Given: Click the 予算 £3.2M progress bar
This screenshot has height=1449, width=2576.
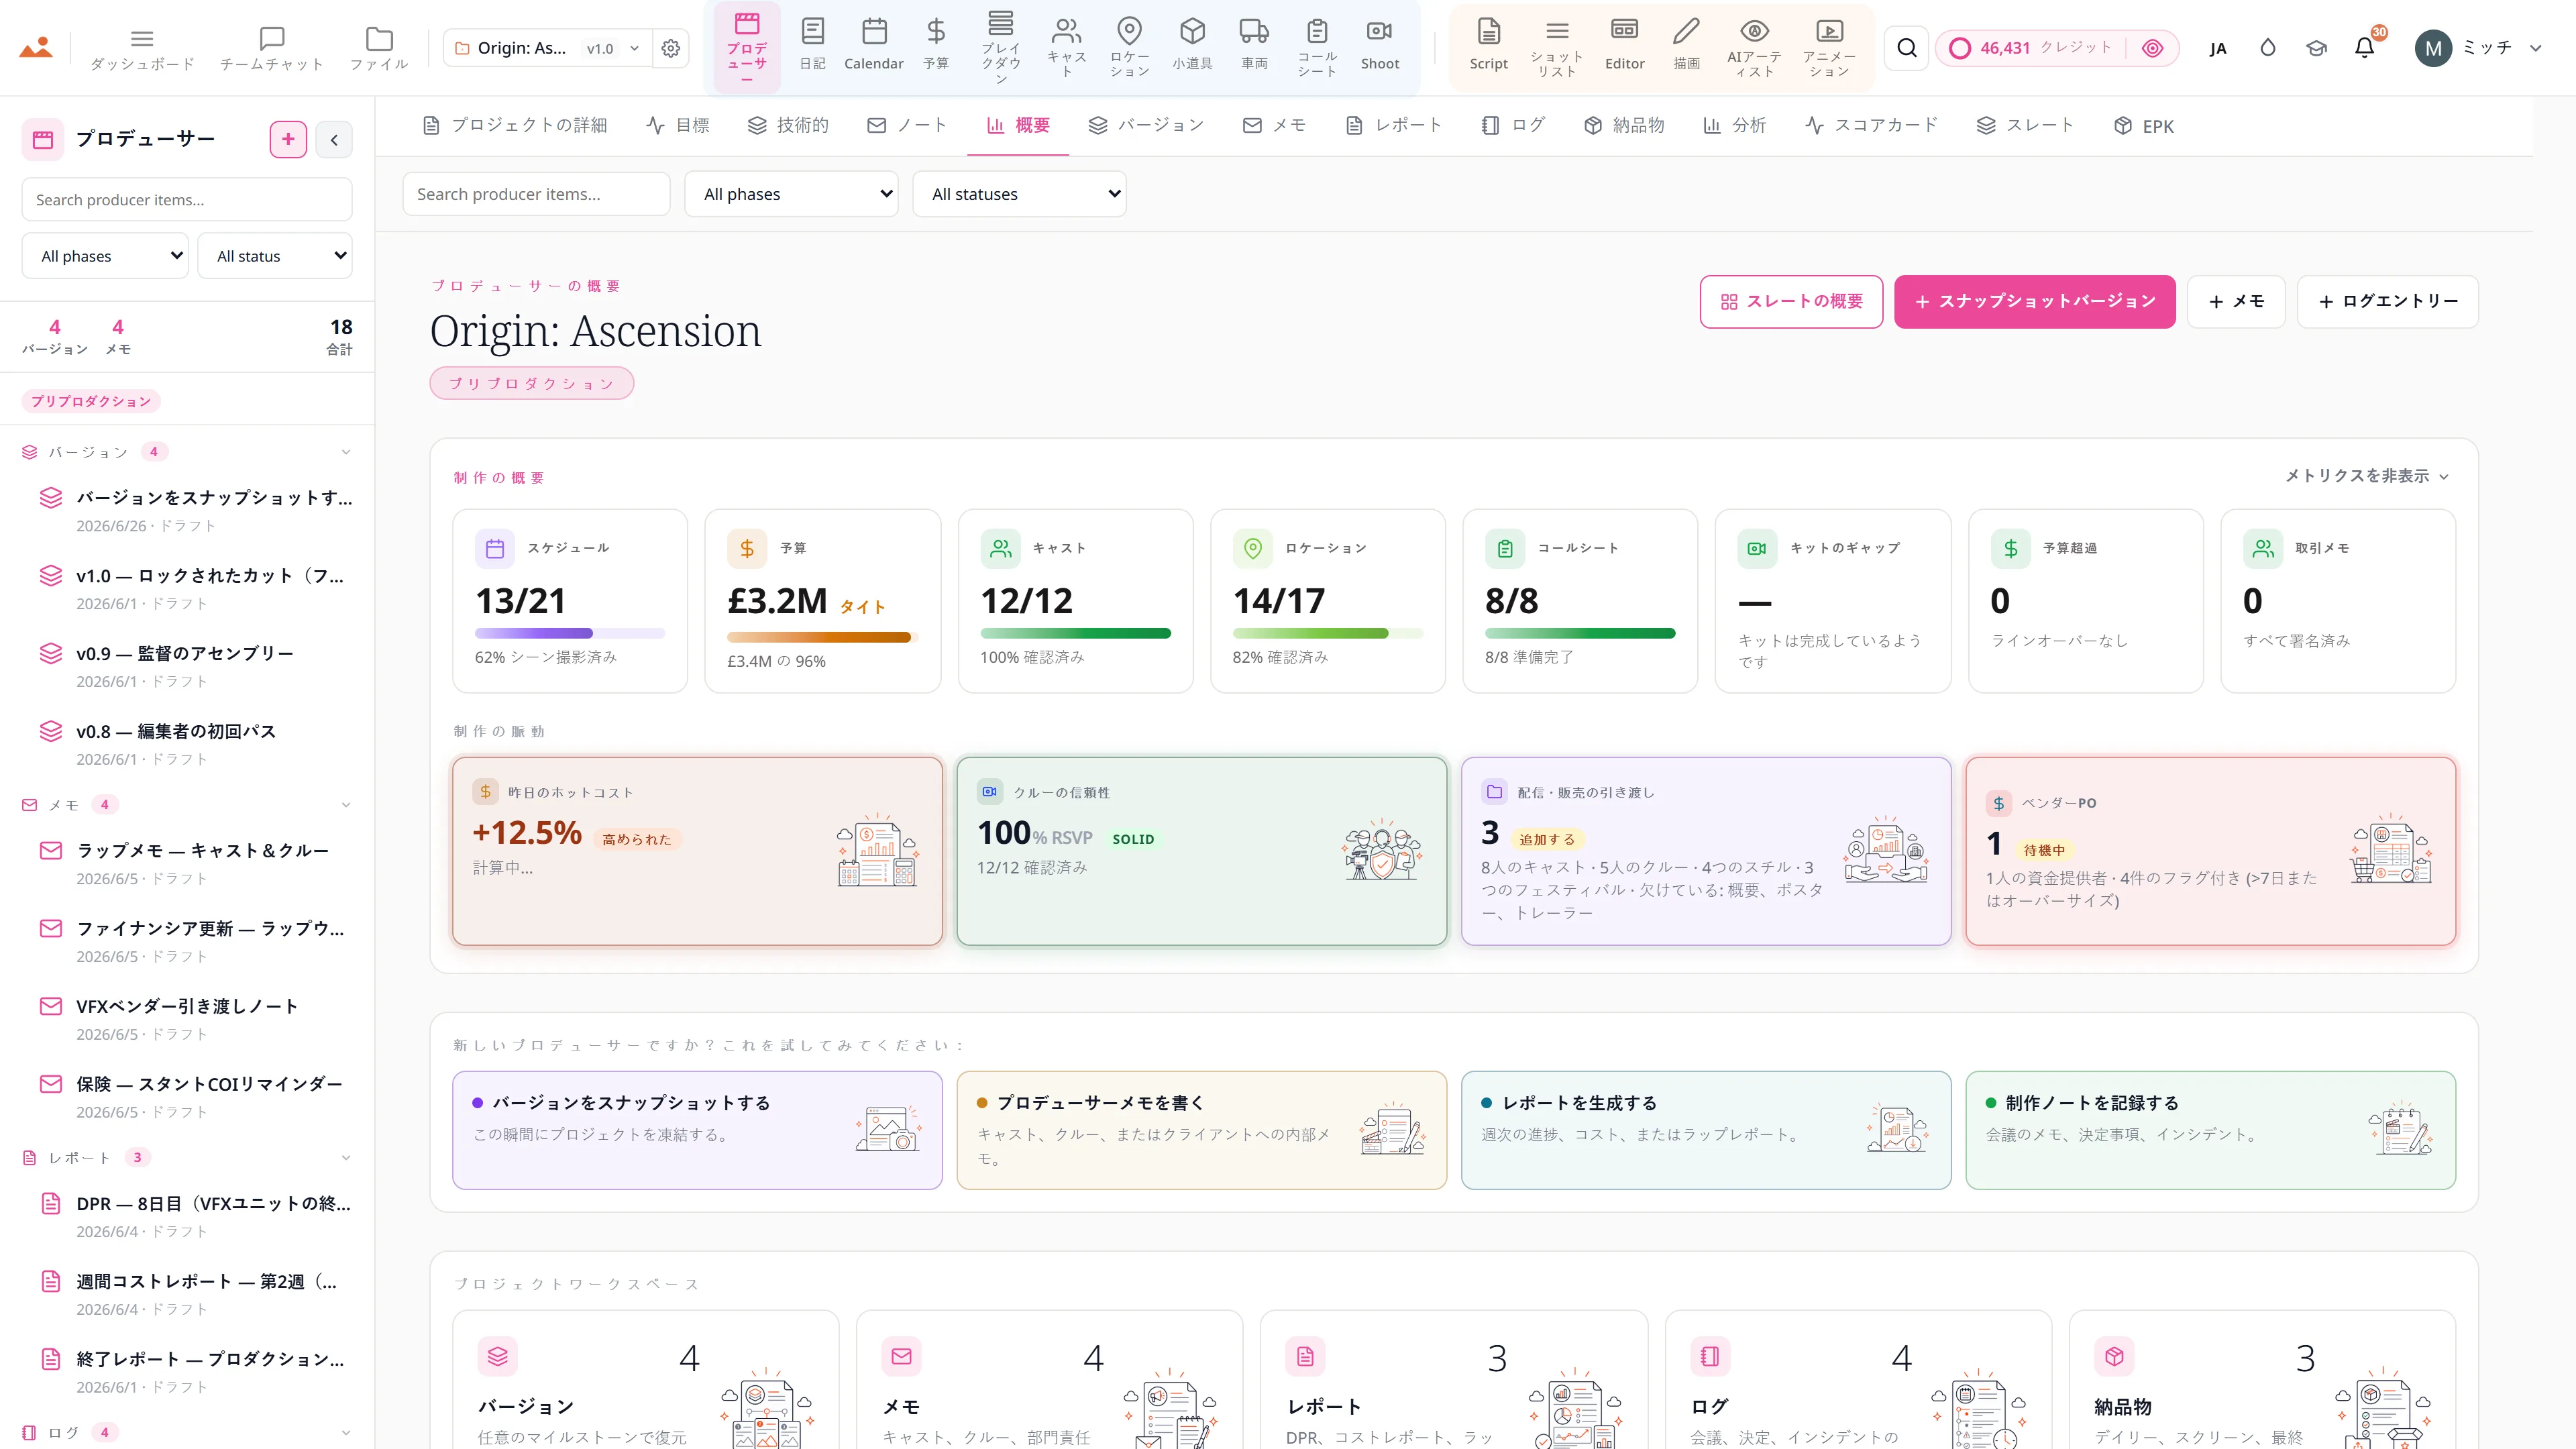Looking at the screenshot, I should tap(822, 637).
